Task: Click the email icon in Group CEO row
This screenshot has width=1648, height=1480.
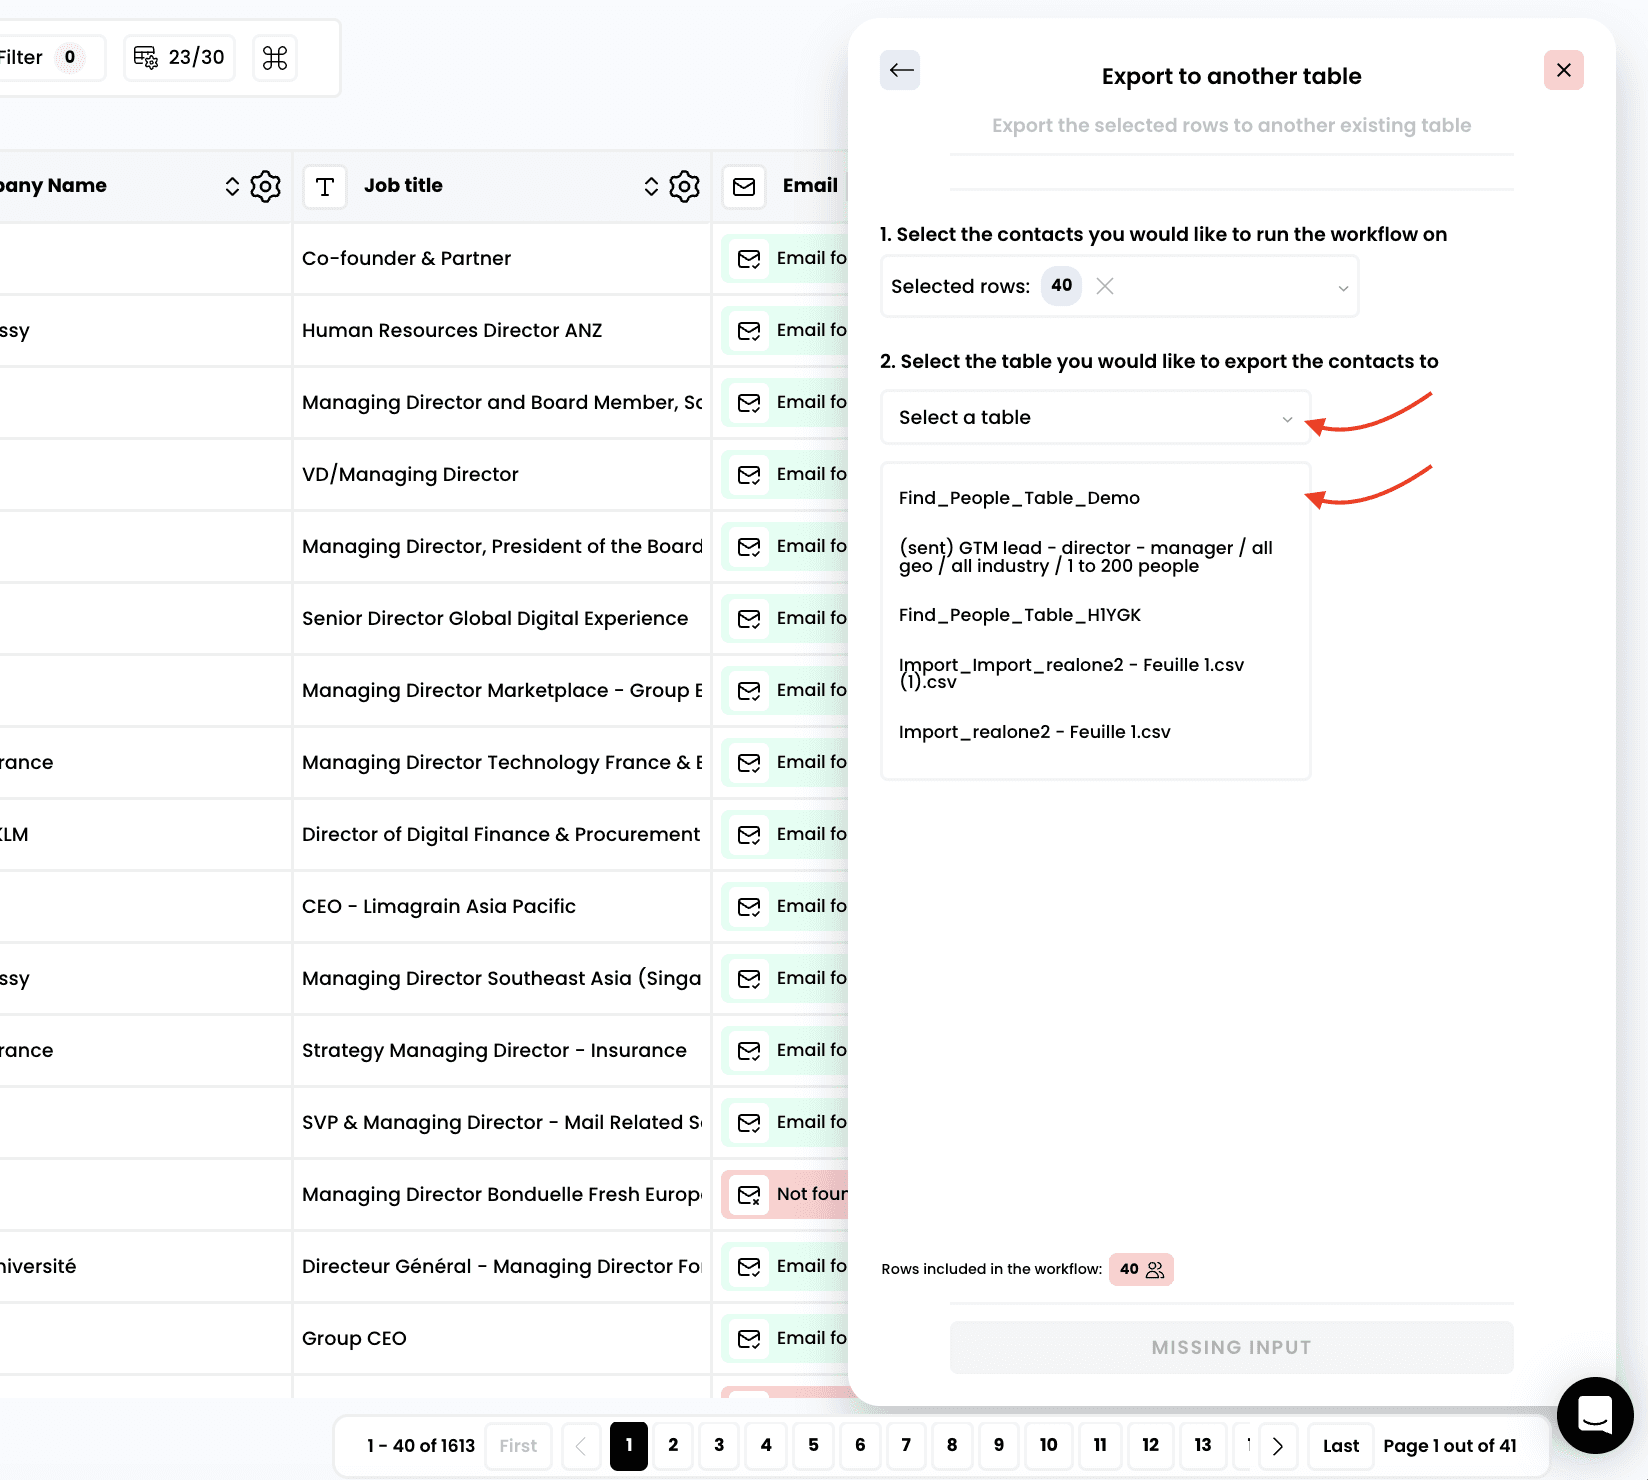Action: click(749, 1339)
